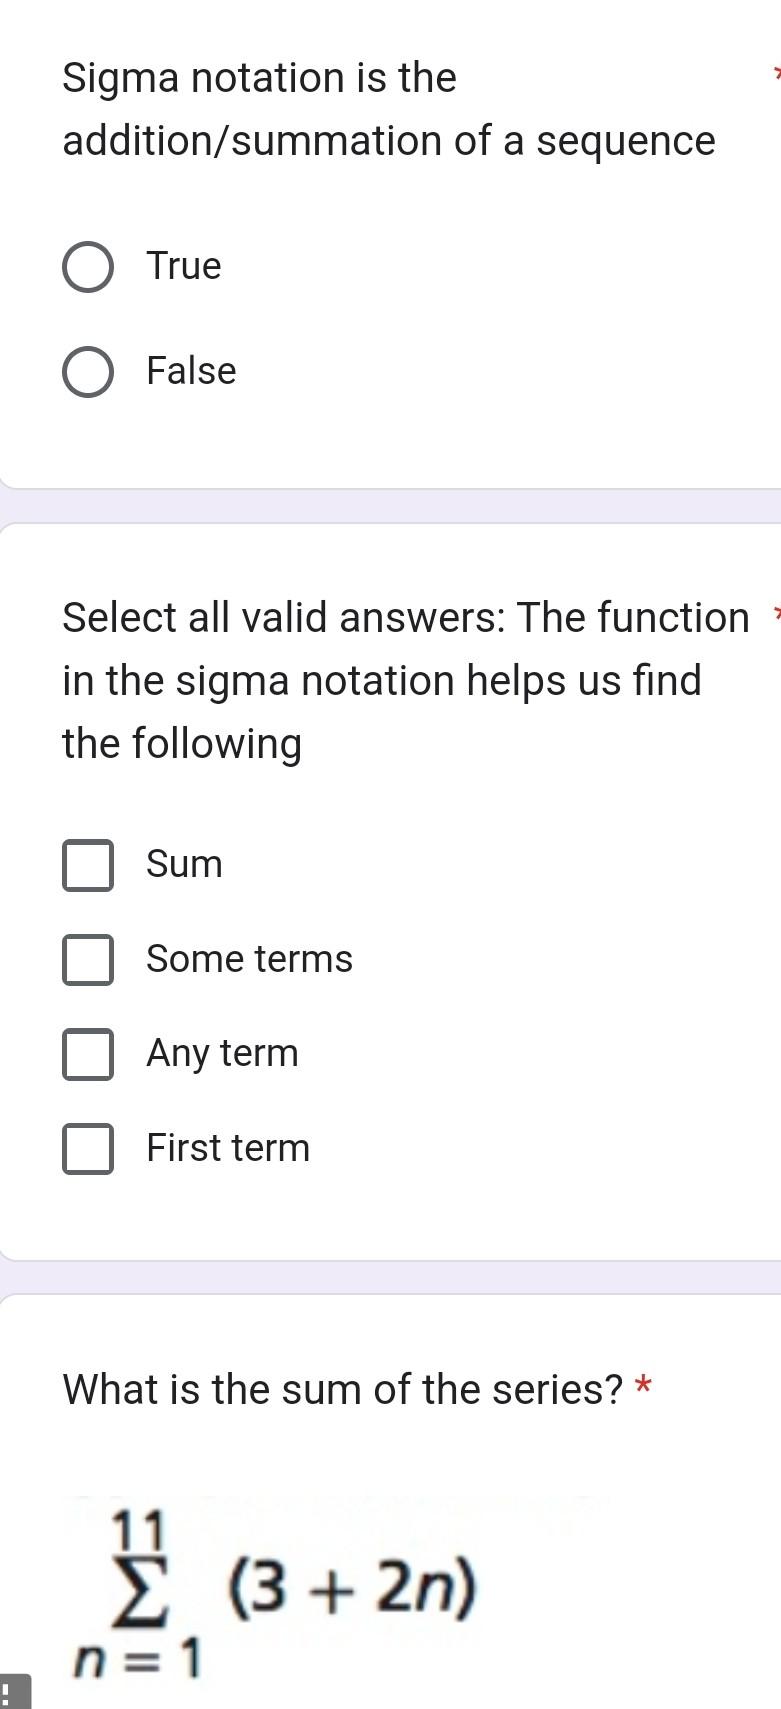The width and height of the screenshot is (781, 1709).
Task: Select the Sum option label
Action: 184,864
